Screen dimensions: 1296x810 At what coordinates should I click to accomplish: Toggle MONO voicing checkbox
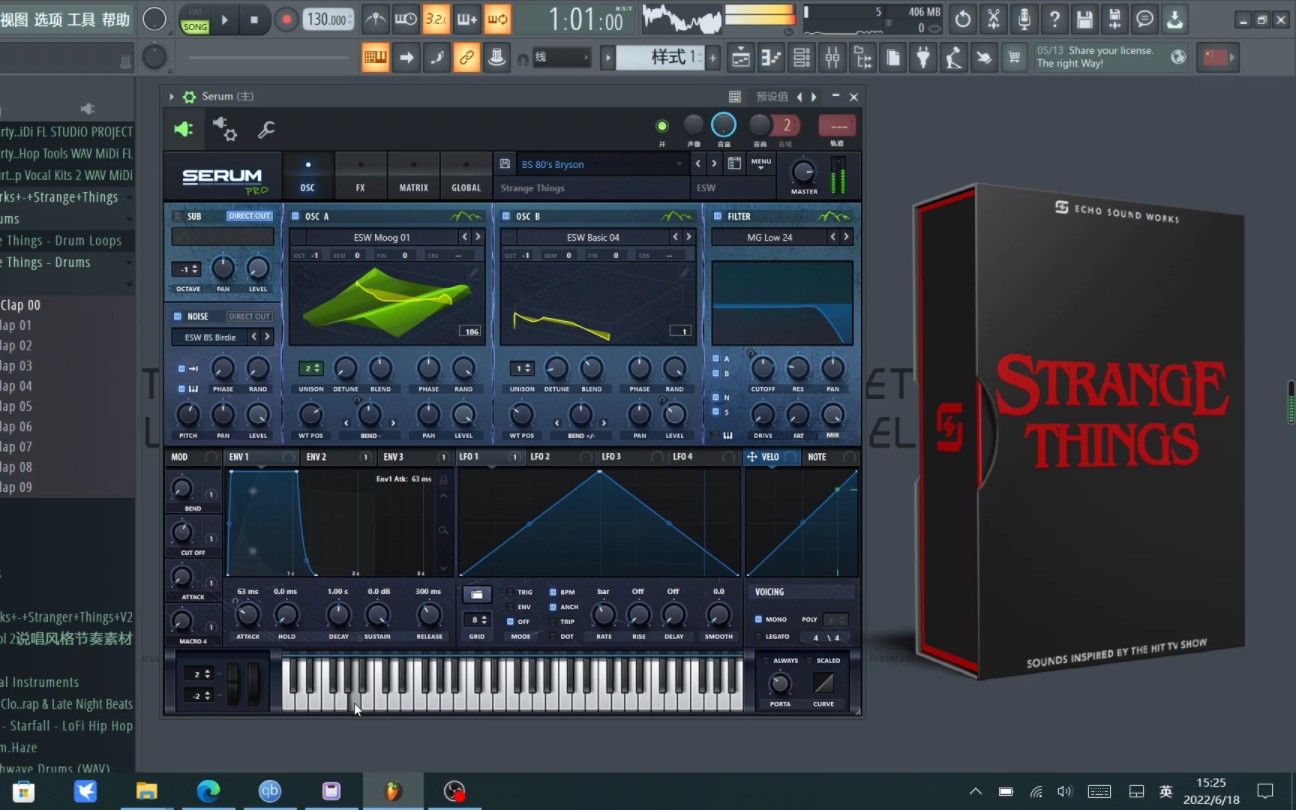tap(759, 619)
